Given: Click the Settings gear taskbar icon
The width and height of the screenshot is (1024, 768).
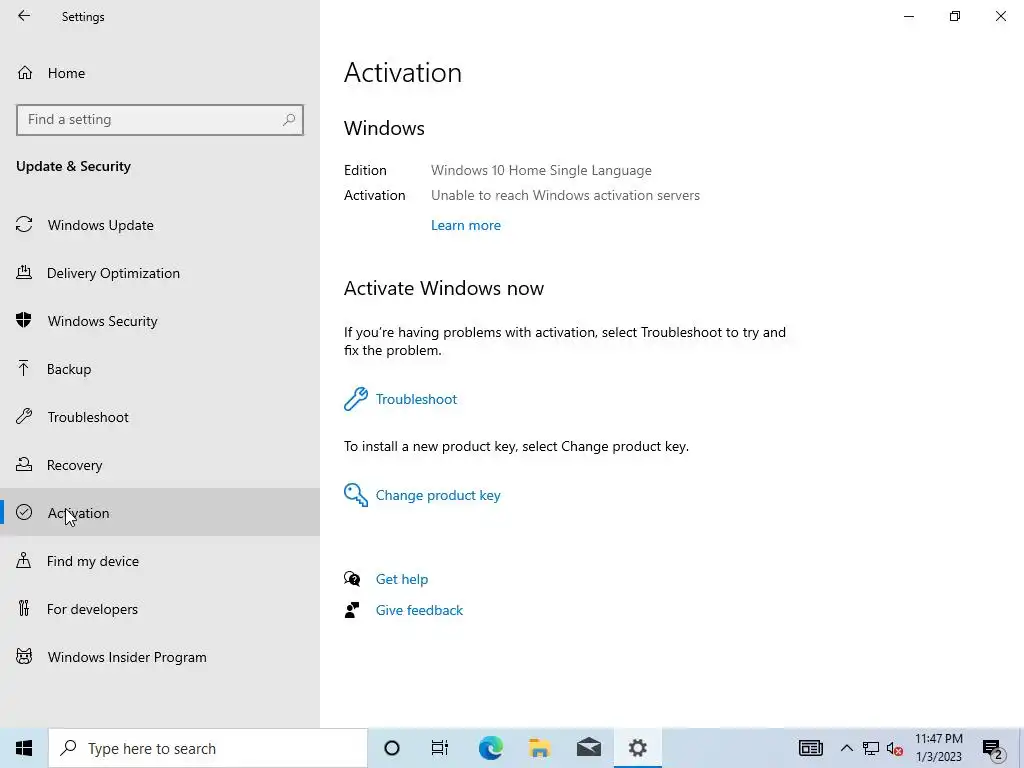Looking at the screenshot, I should click(x=637, y=748).
